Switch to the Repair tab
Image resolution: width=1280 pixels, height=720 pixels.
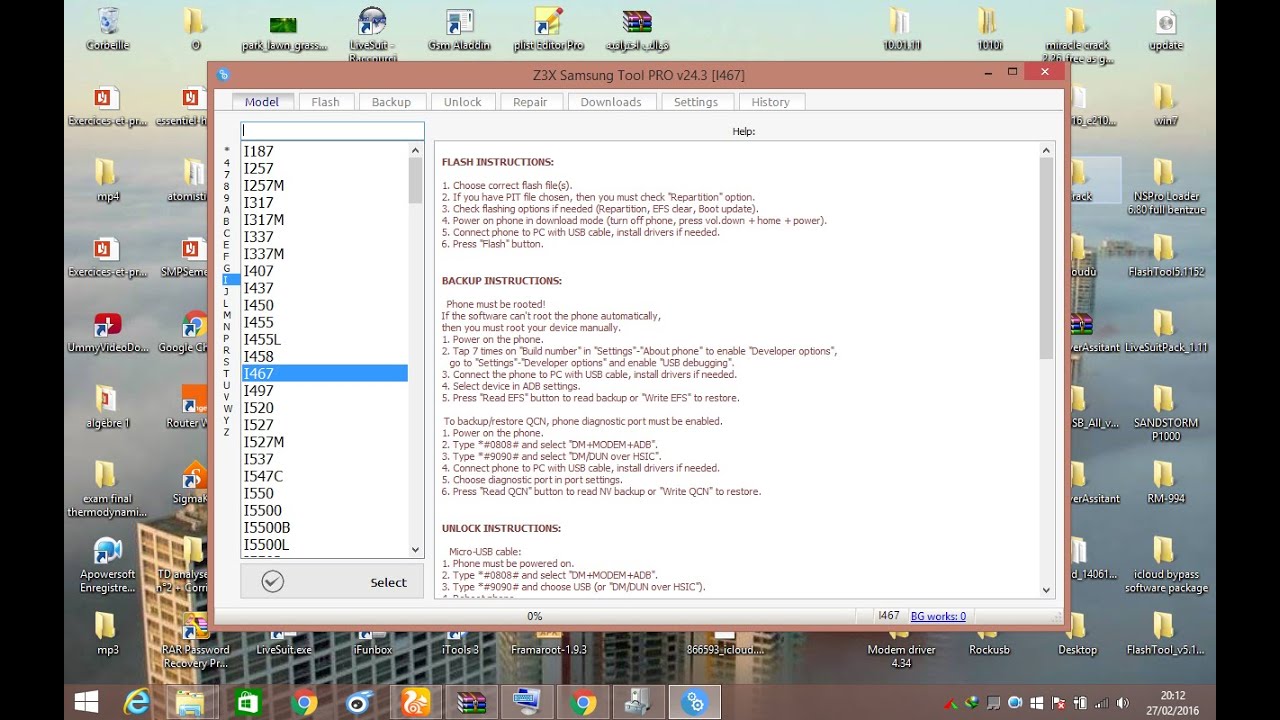point(530,102)
